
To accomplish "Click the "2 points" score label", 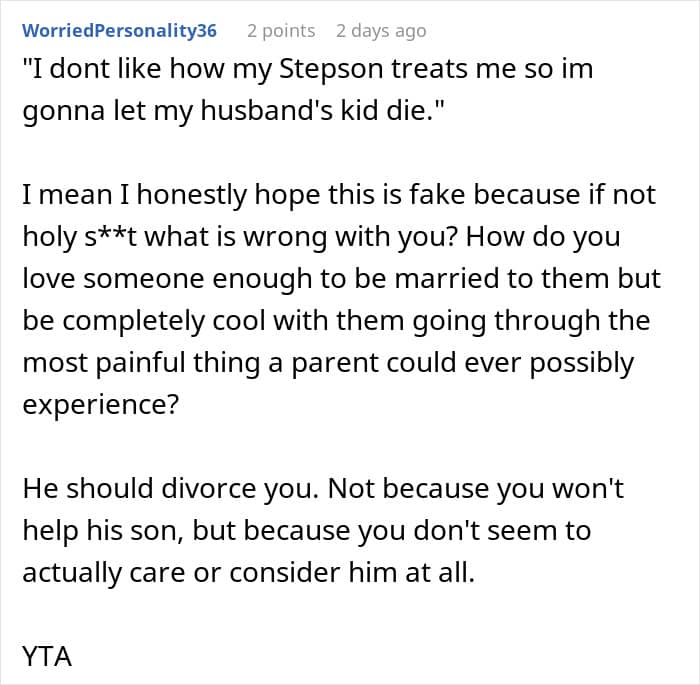I will pos(281,31).
